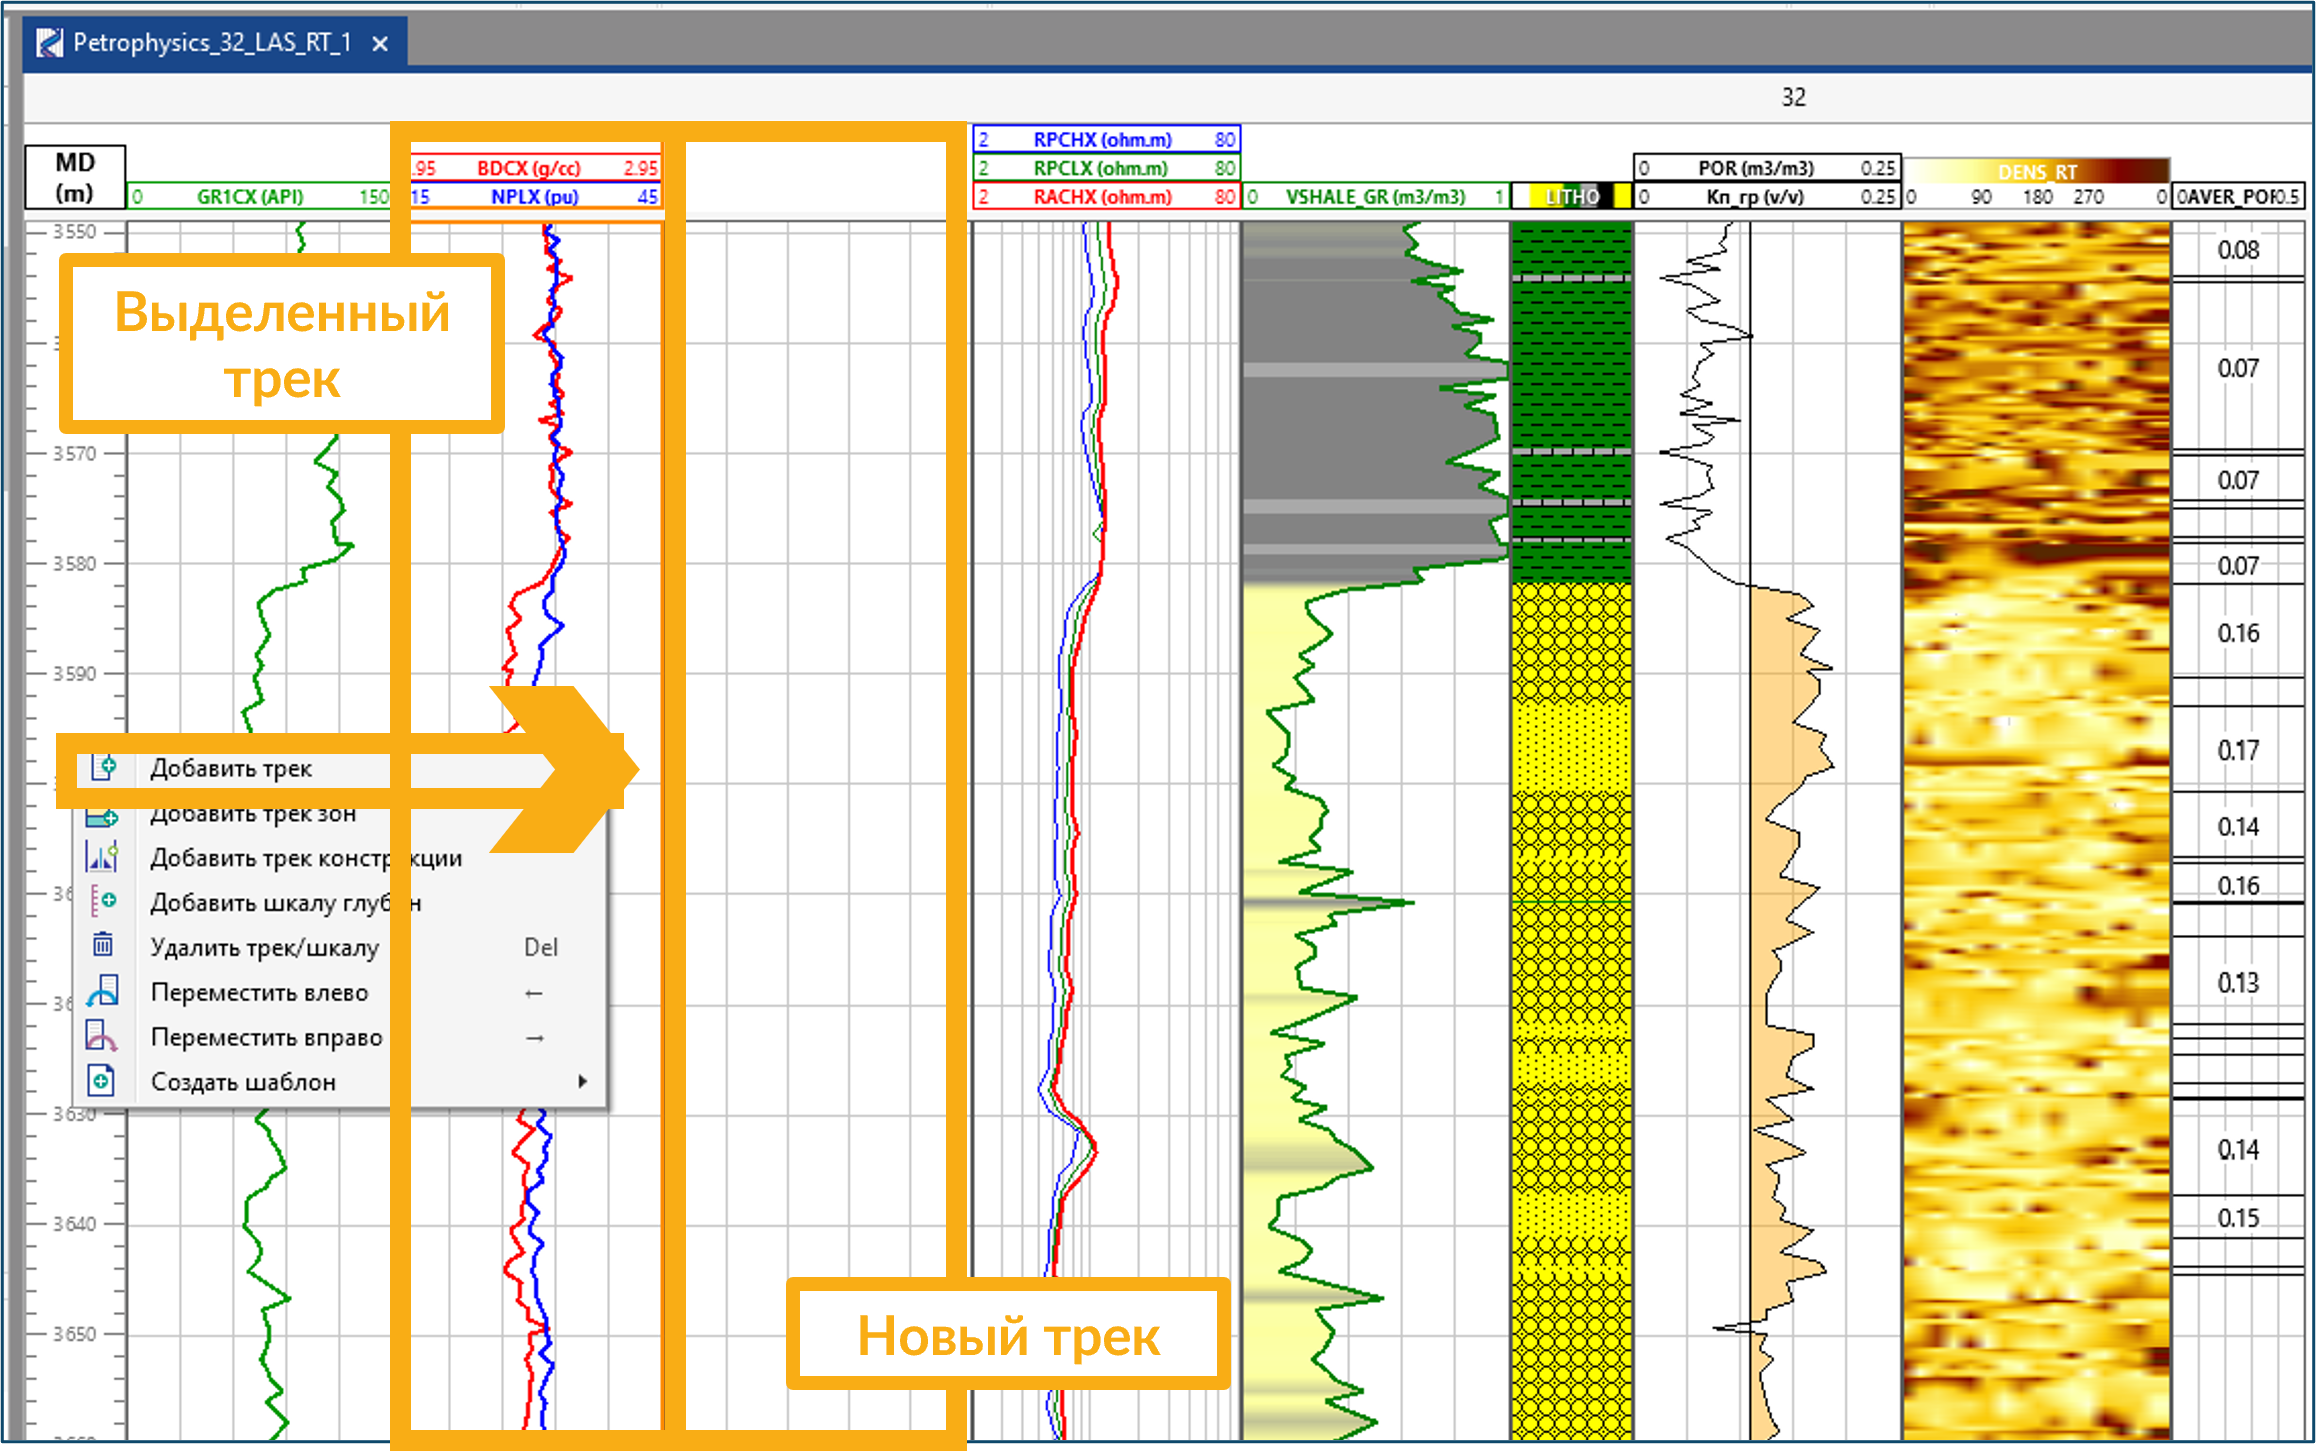Click the add construction track icon
2316x1451 pixels.
click(103, 857)
